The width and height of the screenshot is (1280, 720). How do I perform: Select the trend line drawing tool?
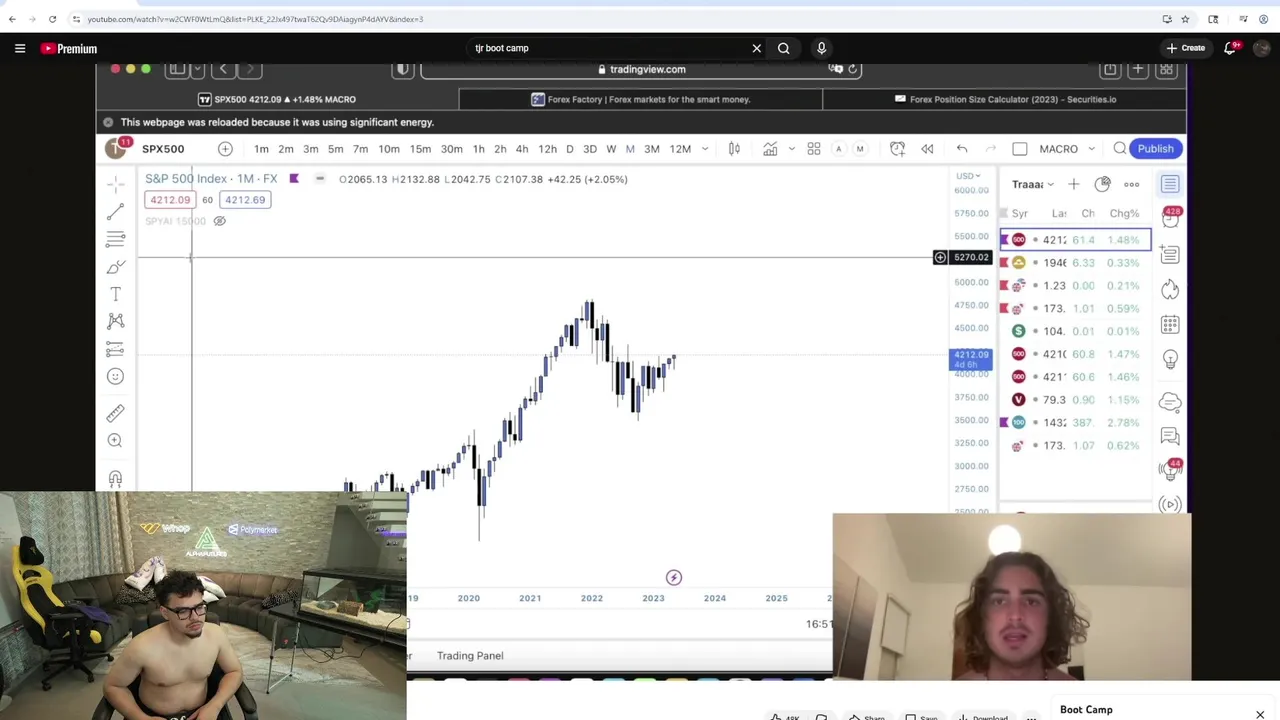click(116, 211)
